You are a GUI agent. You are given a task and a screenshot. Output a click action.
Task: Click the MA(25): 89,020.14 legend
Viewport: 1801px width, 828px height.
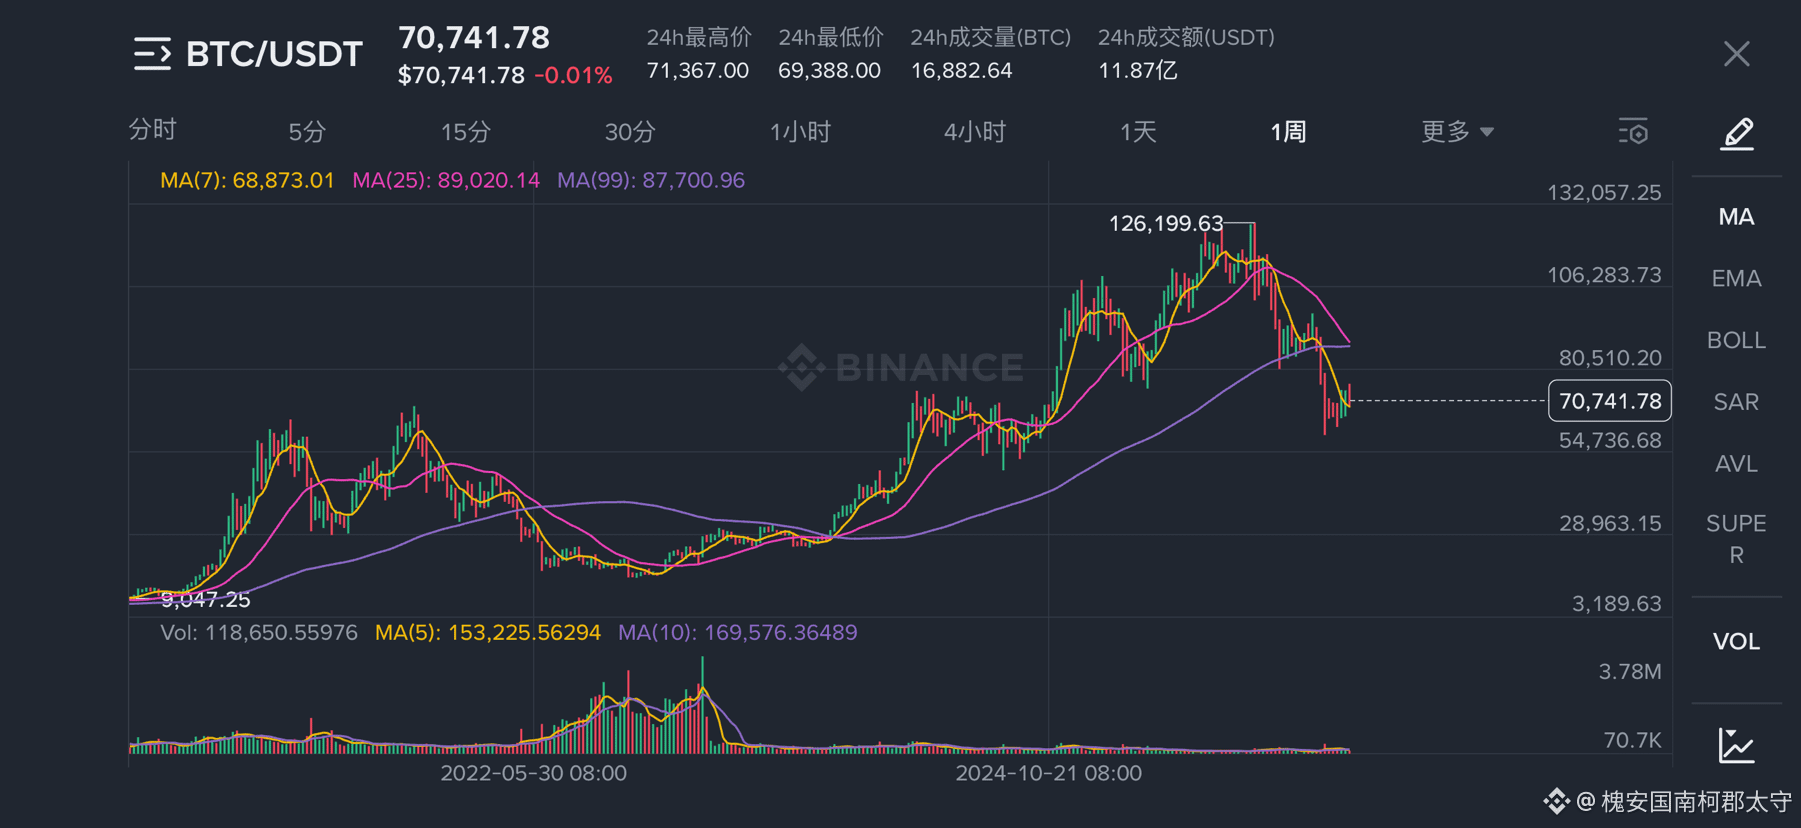446,181
